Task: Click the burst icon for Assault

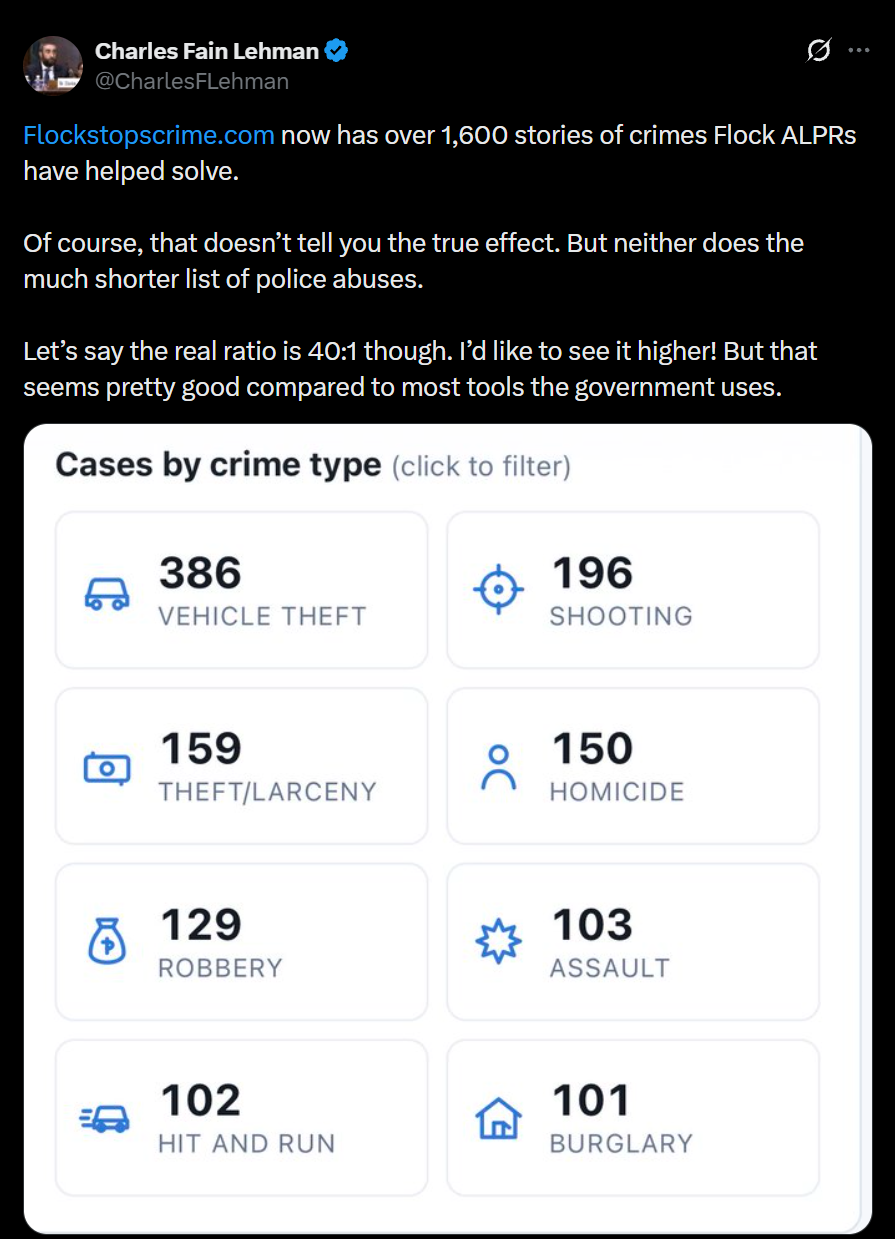Action: coord(498,942)
